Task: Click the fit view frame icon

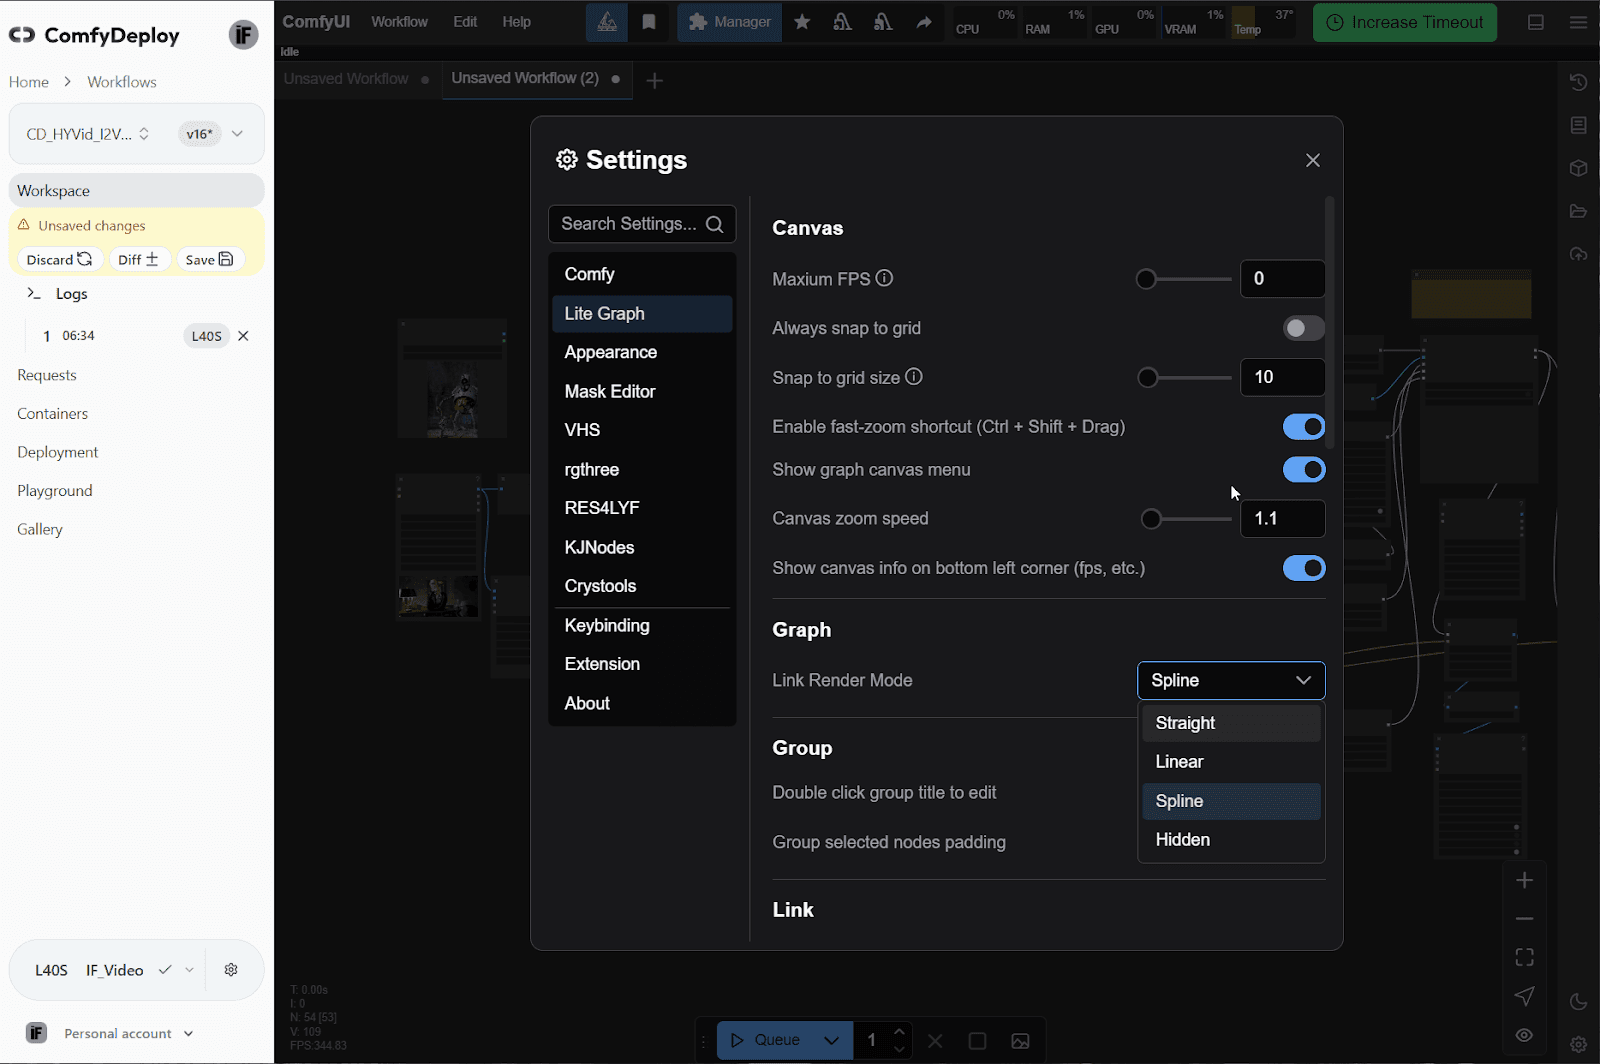Action: coord(1524,958)
